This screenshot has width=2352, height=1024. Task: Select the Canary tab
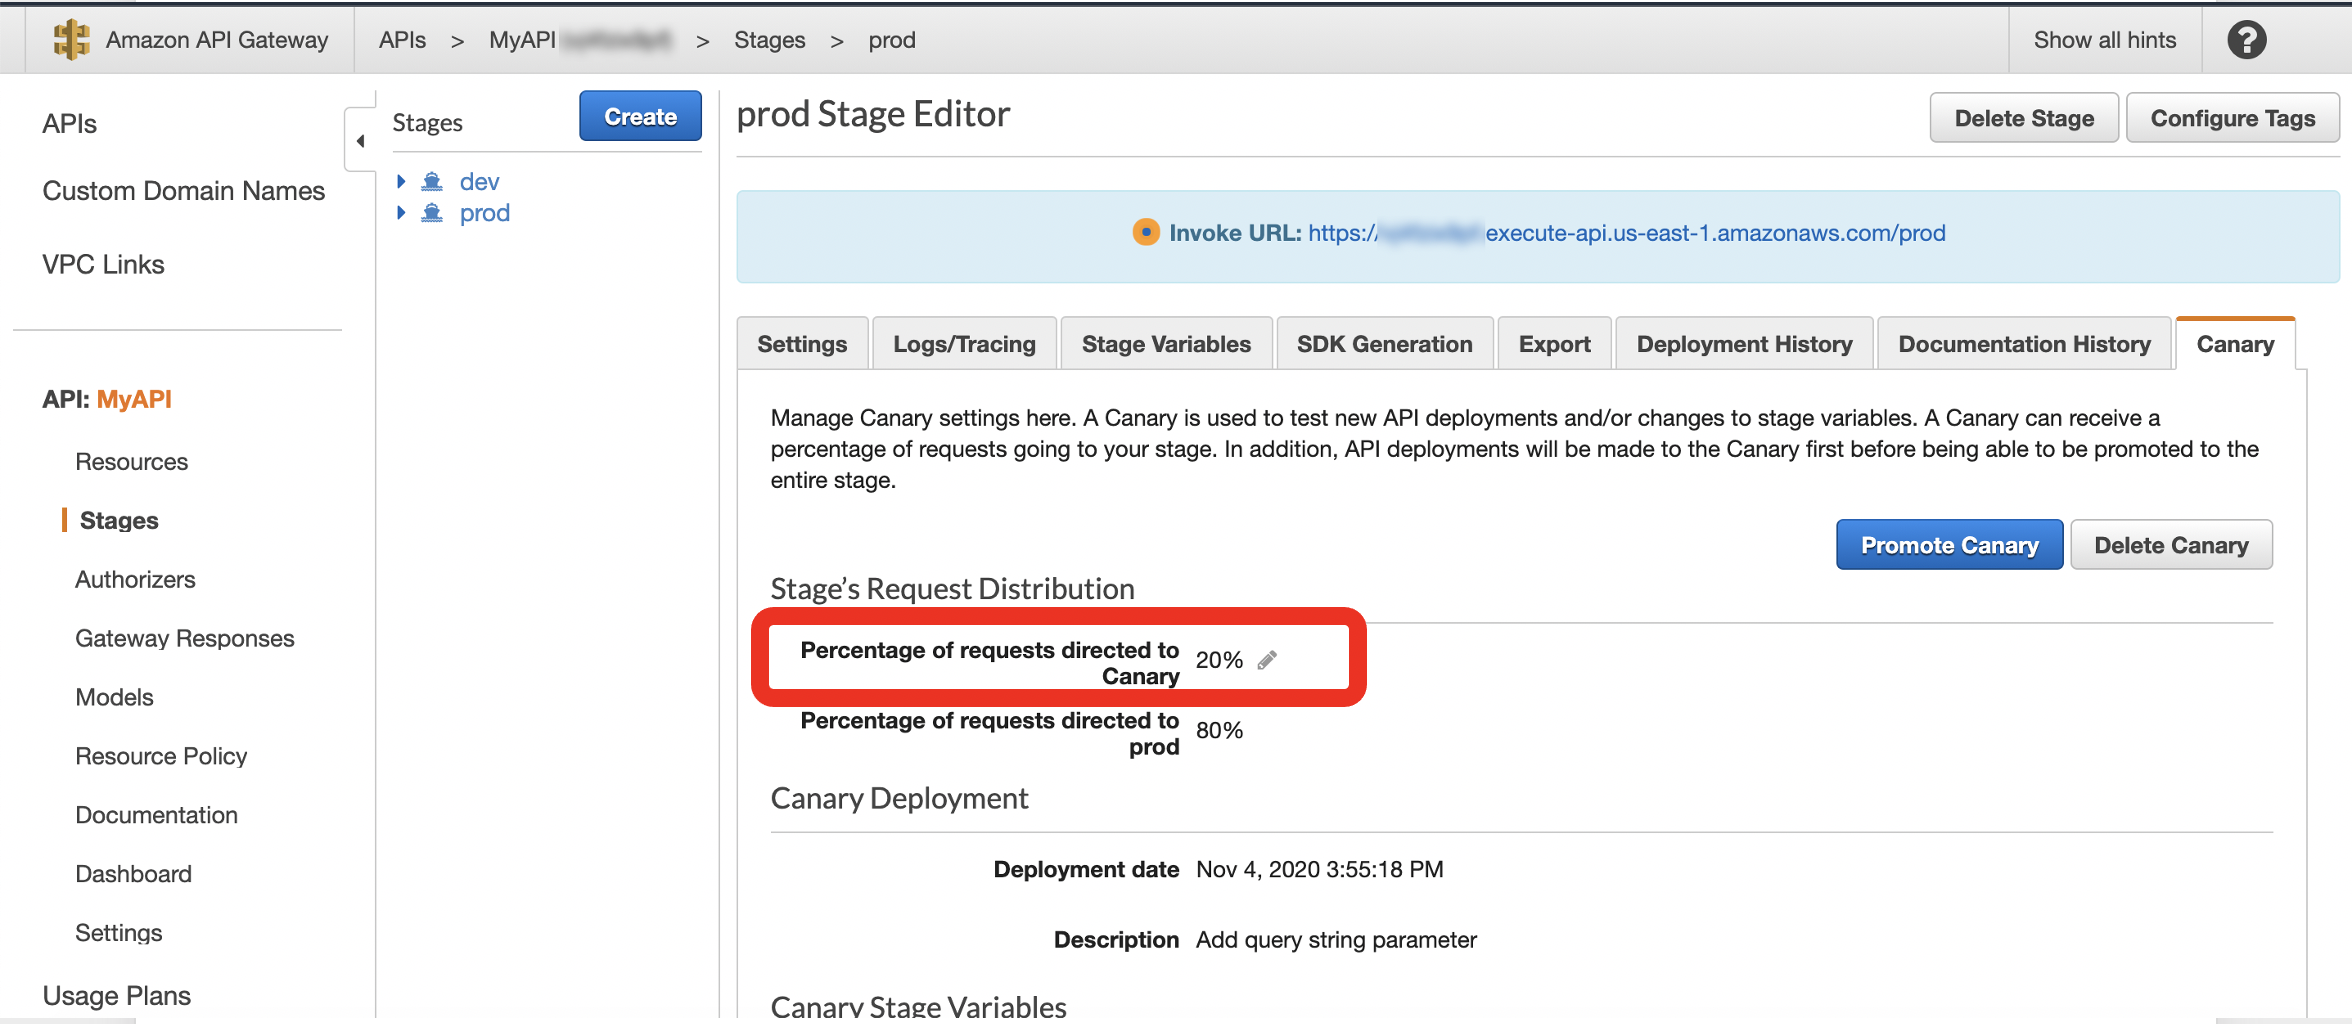tap(2235, 344)
